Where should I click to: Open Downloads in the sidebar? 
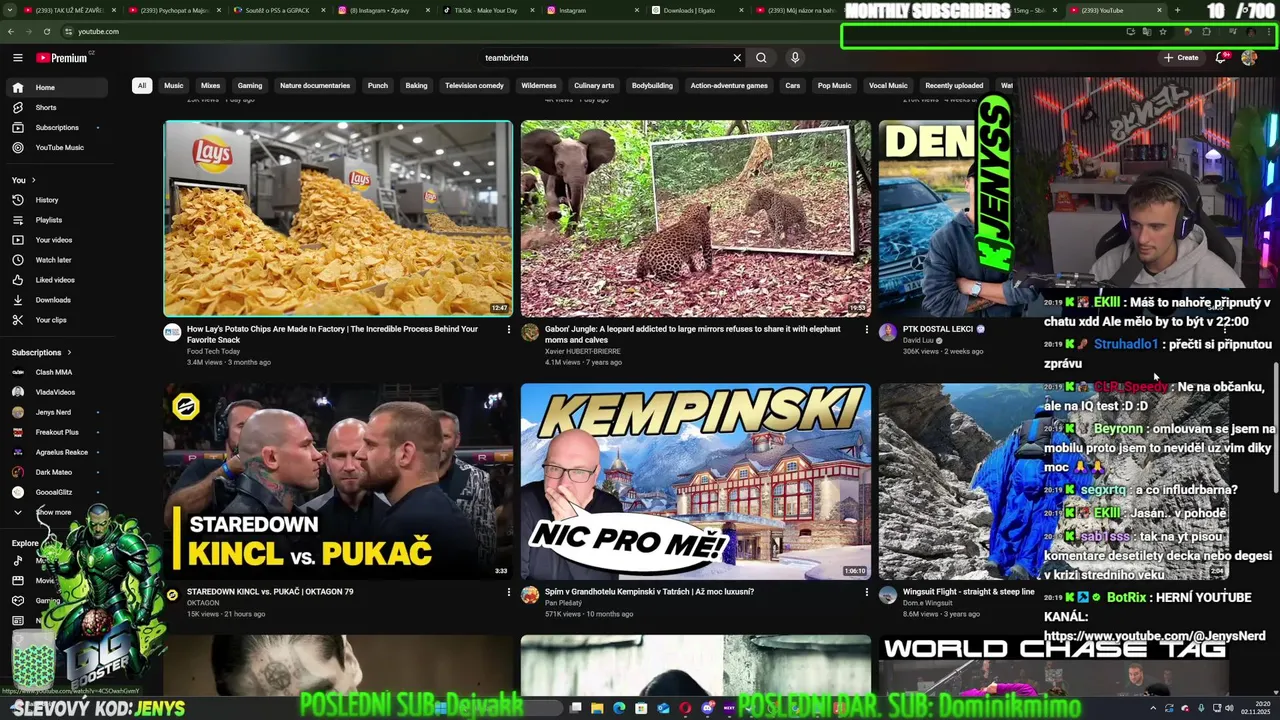(57, 300)
